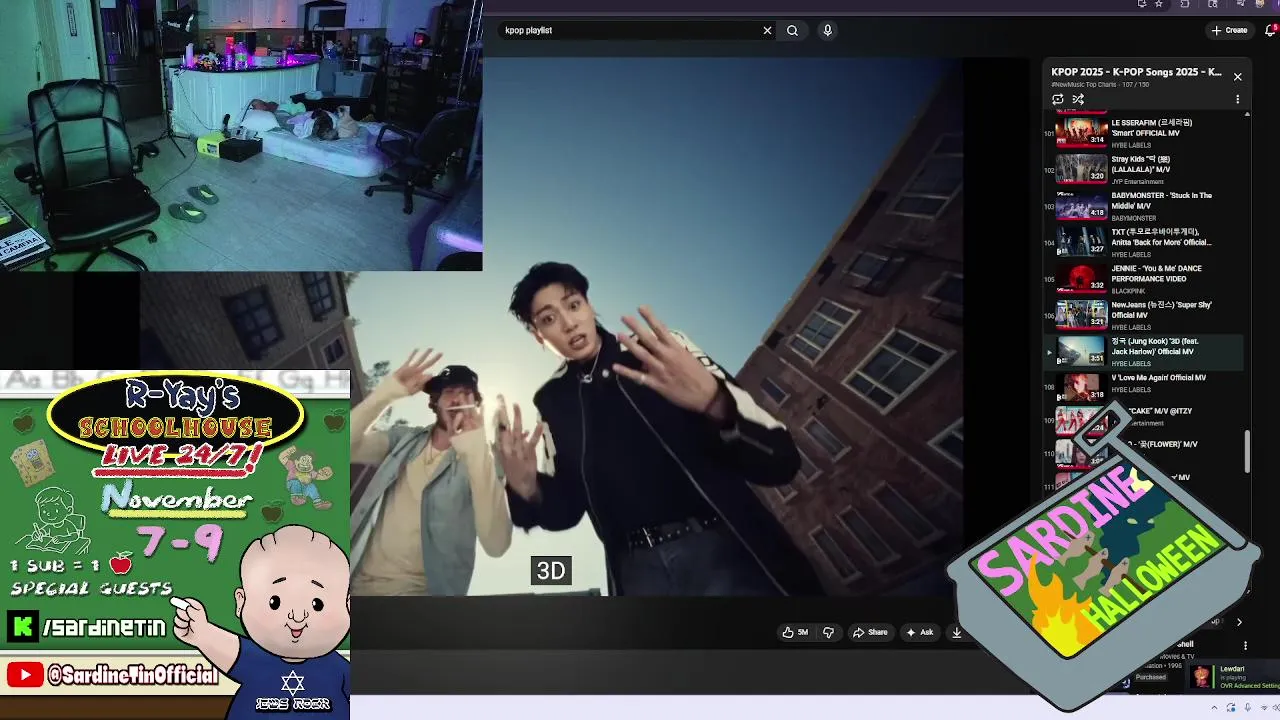This screenshot has width=1280, height=720.
Task: Click the main video player area
Action: pos(655,326)
